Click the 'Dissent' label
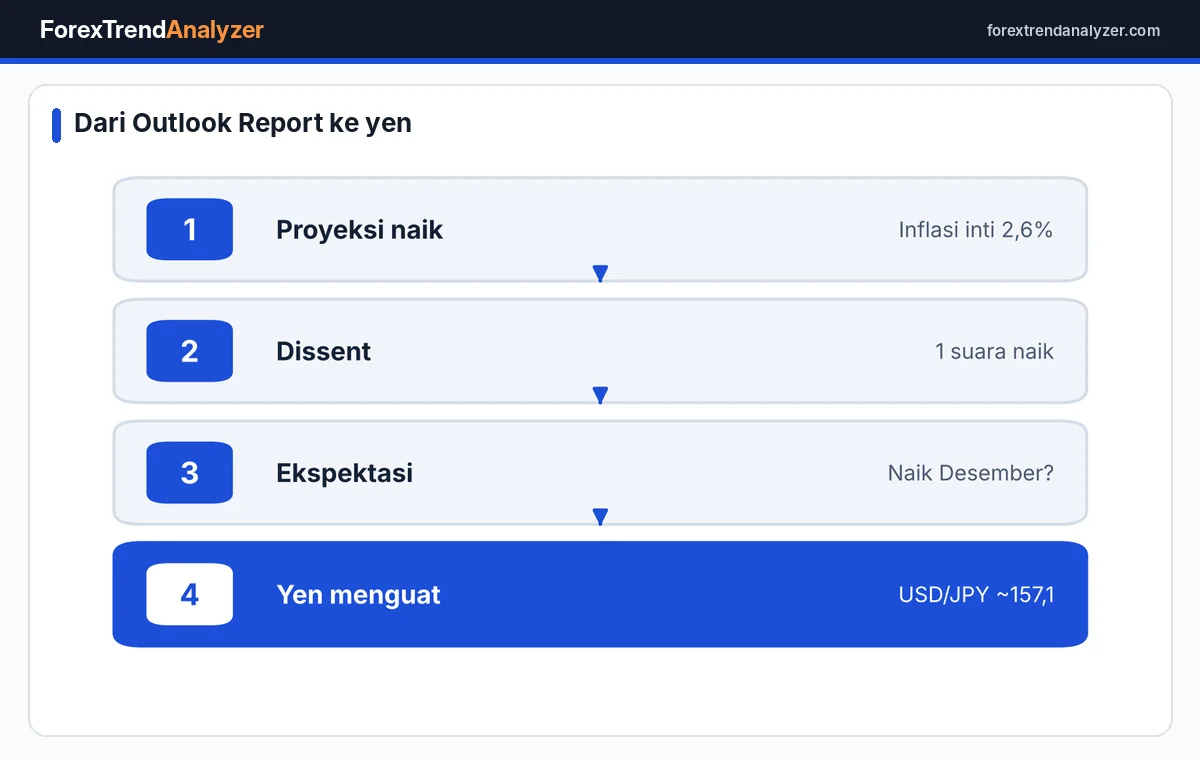The height and width of the screenshot is (760, 1200). pyautogui.click(x=323, y=352)
